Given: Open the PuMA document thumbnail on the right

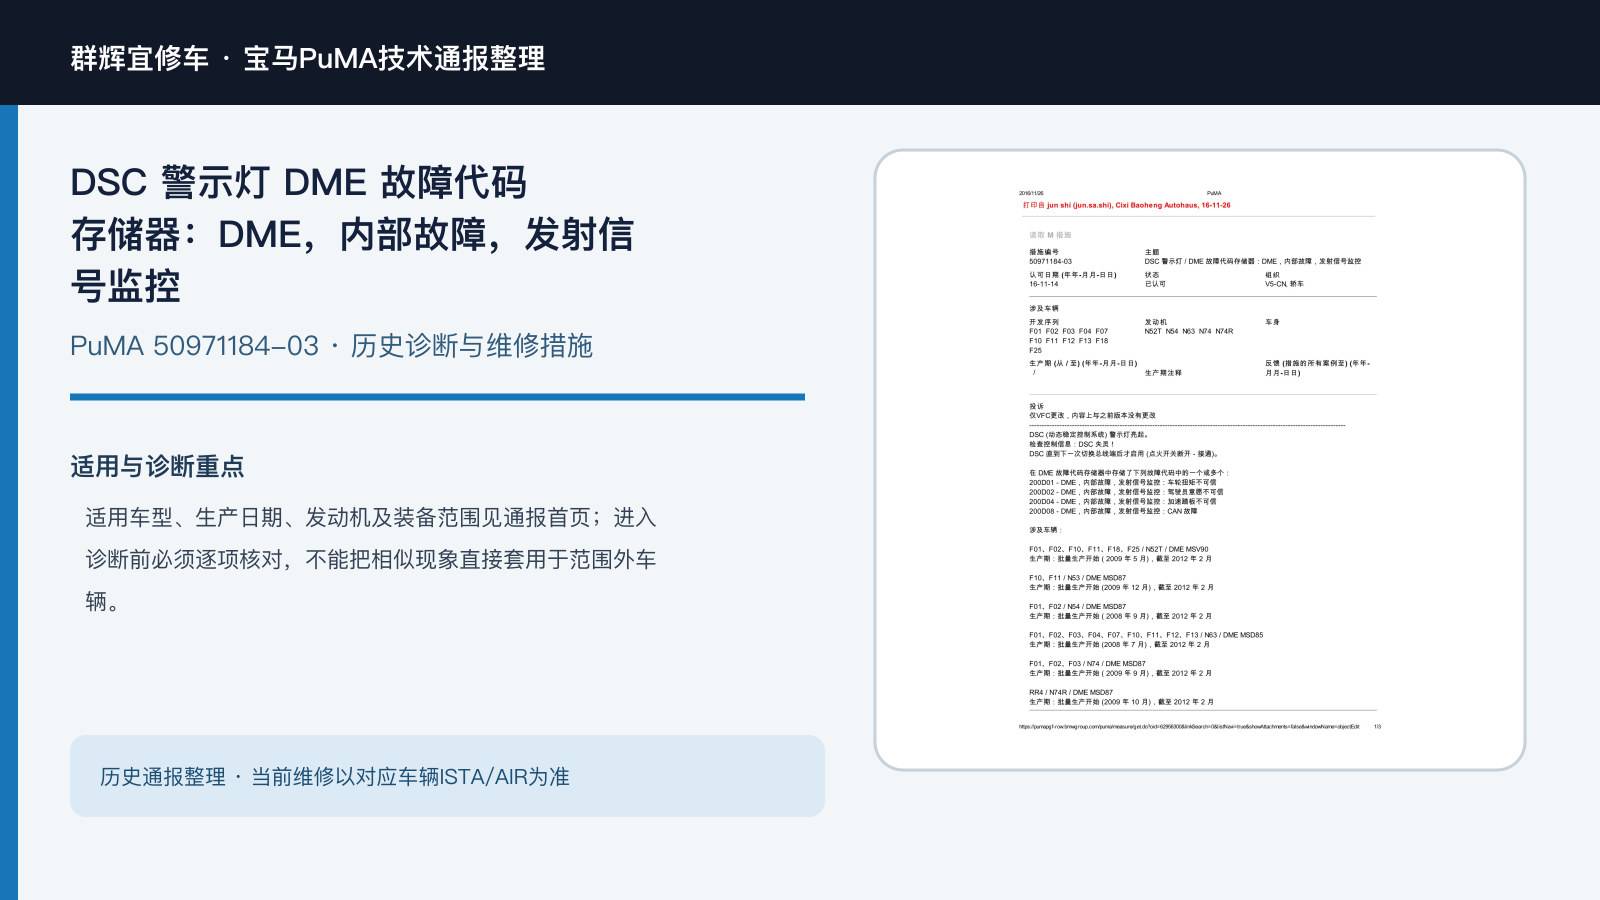Looking at the screenshot, I should tap(1199, 460).
